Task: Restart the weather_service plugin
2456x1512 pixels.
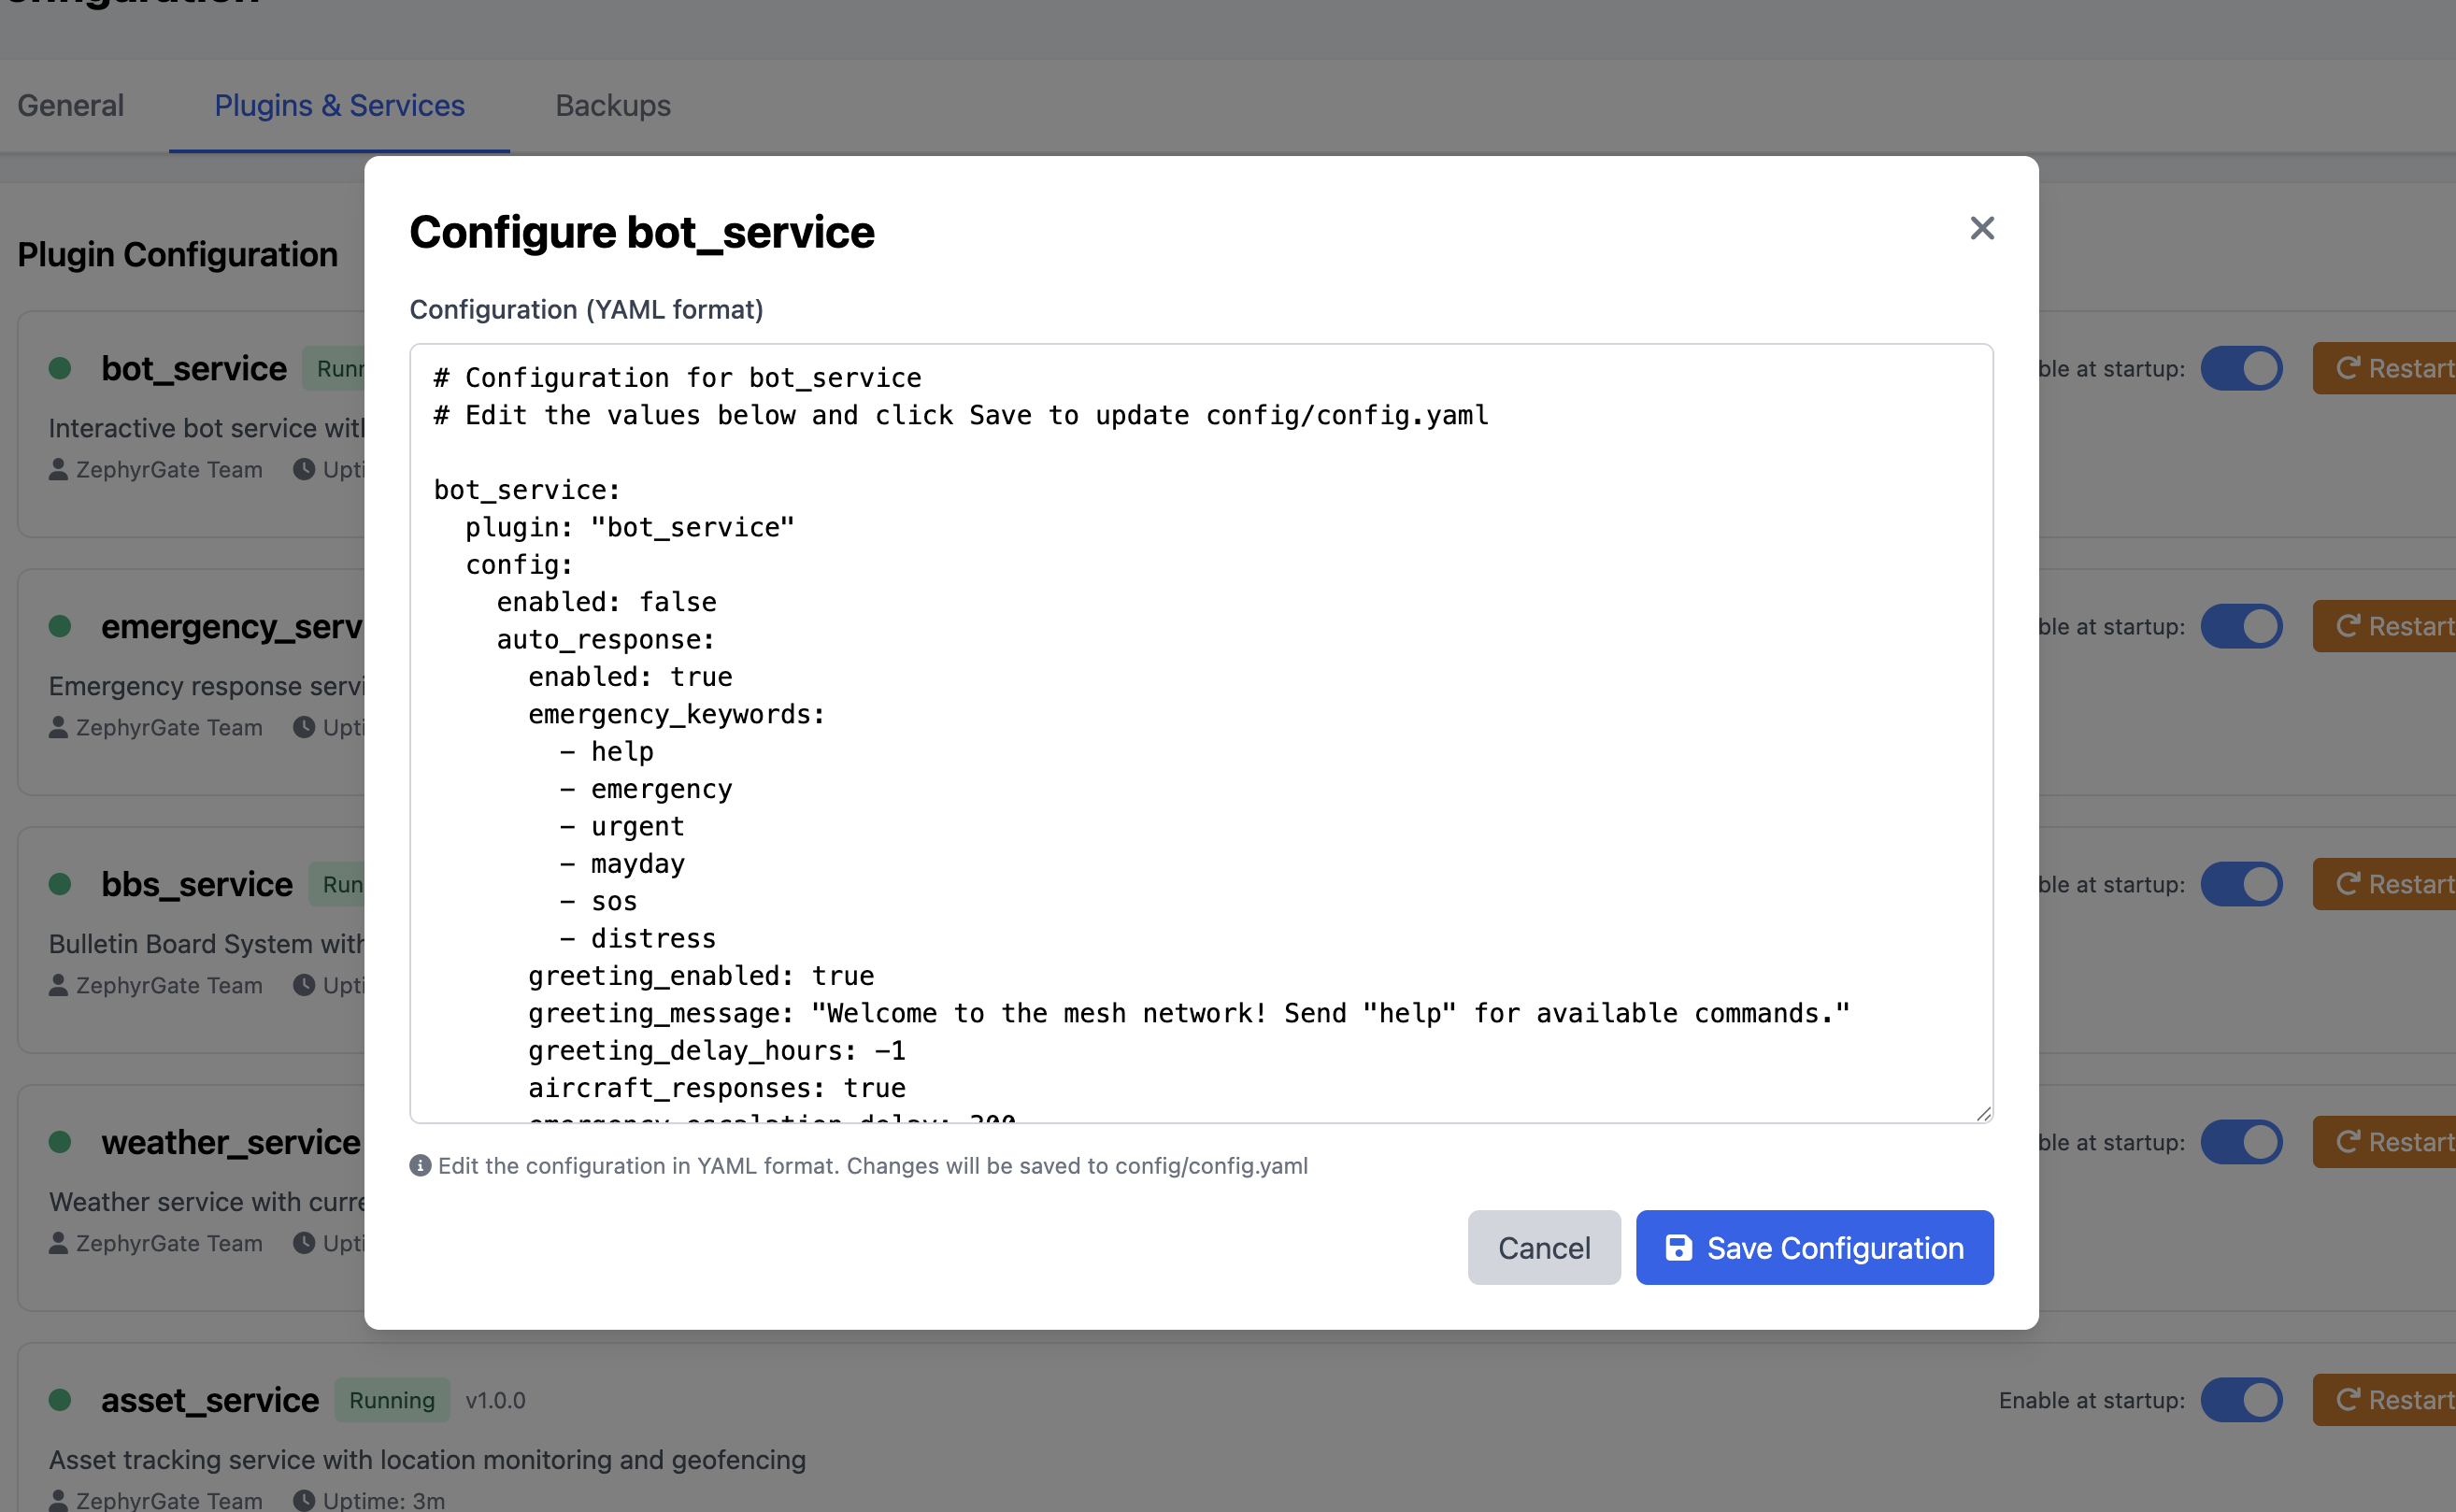Action: click(2410, 1141)
